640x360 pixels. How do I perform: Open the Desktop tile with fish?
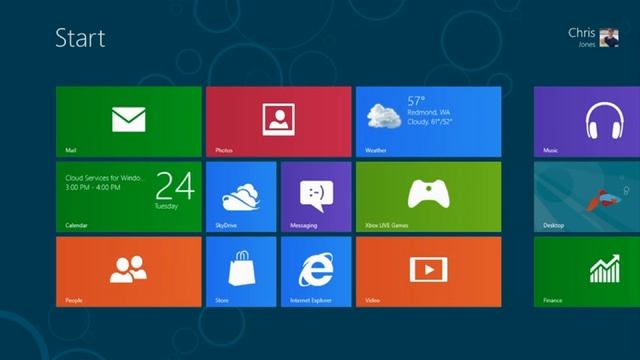[587, 197]
